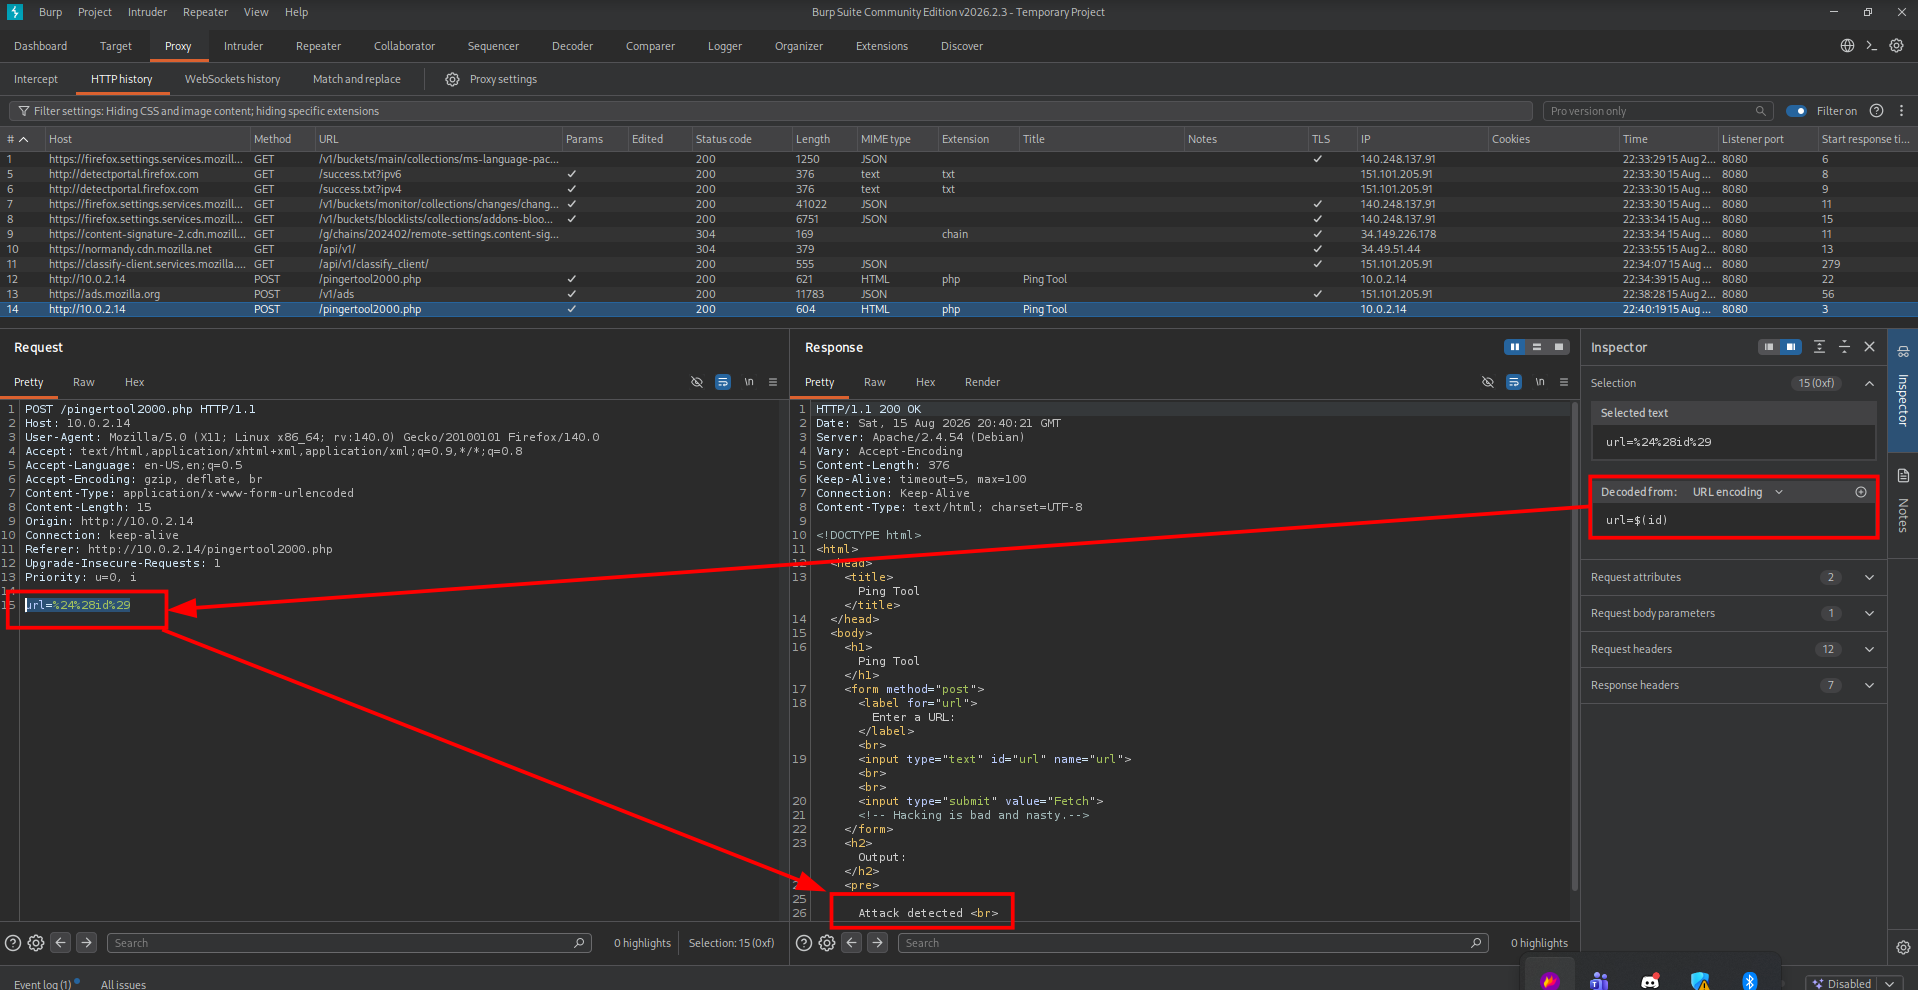Go to previous match in Request search
This screenshot has width=1918, height=990.
coord(61,943)
